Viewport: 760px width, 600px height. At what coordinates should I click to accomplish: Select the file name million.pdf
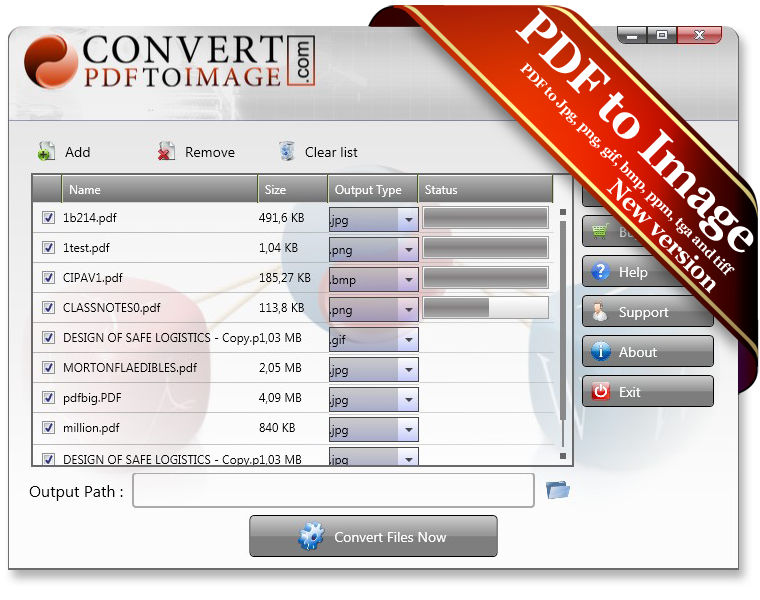[91, 428]
